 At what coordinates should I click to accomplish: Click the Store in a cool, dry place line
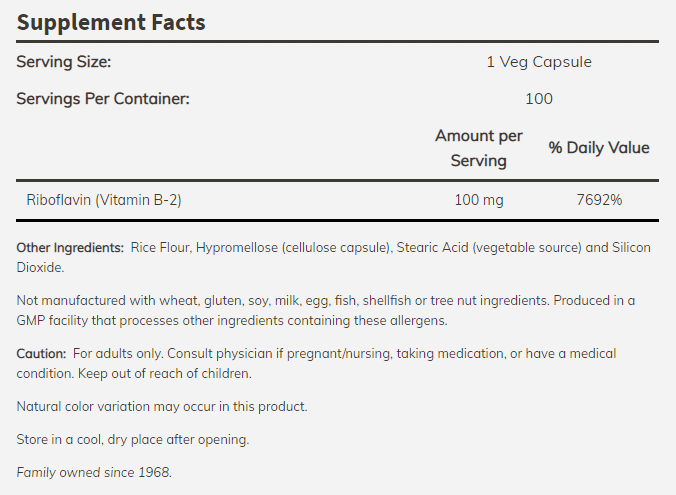pos(133,439)
